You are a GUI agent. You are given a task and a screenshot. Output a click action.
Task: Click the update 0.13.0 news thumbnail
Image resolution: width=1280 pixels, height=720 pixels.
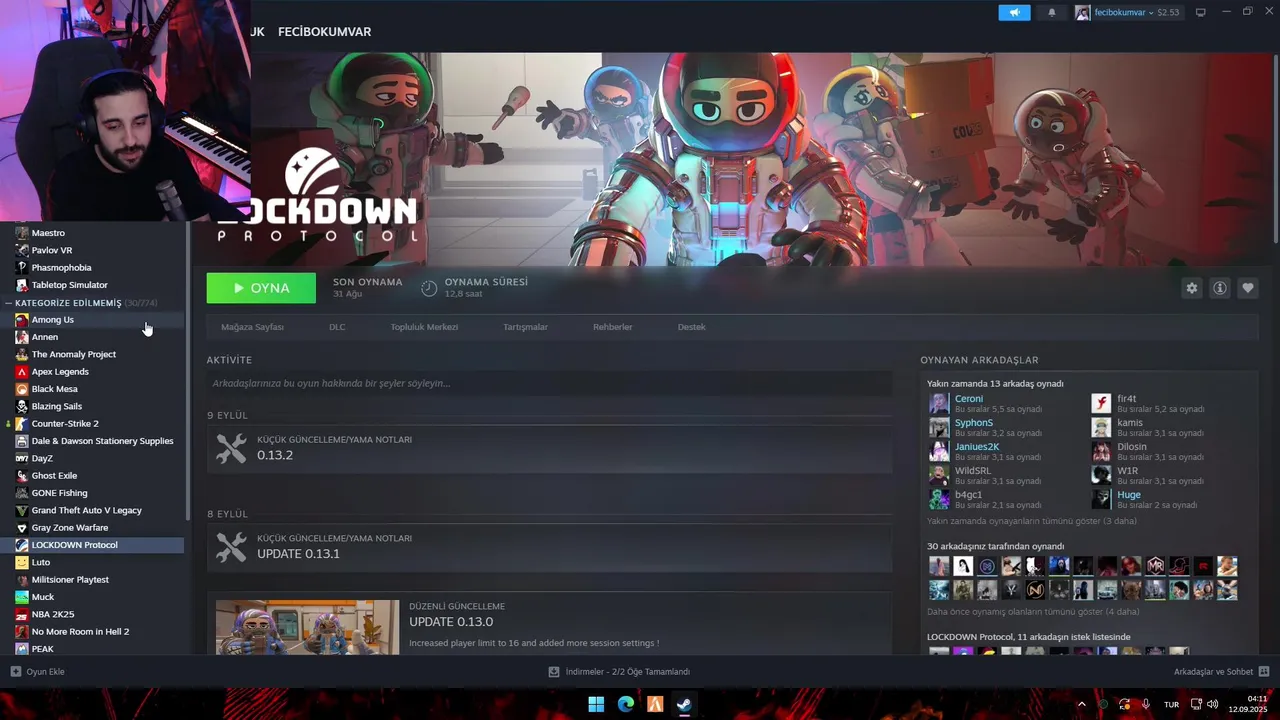(x=308, y=627)
